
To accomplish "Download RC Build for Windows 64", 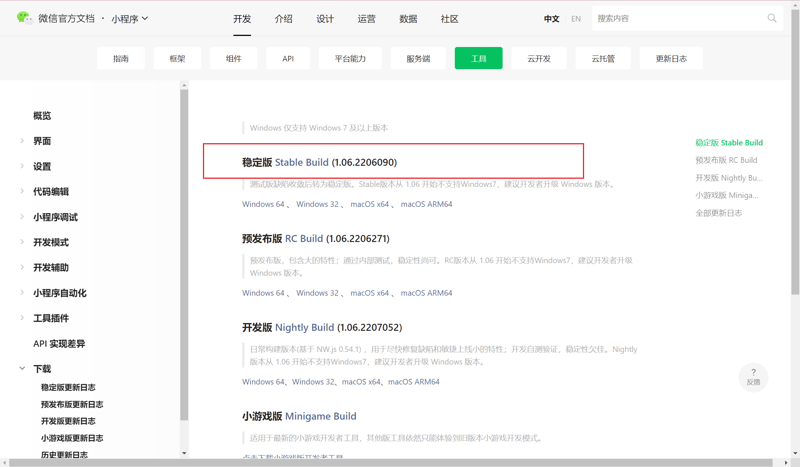I will coord(263,293).
